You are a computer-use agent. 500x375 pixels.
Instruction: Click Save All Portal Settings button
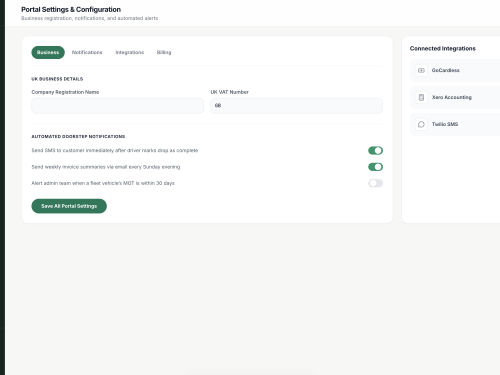(69, 206)
